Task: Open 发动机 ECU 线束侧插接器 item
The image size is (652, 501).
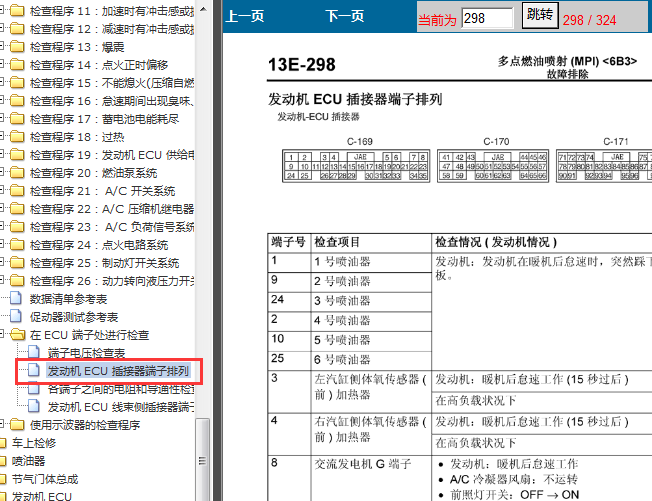Action: click(121, 407)
